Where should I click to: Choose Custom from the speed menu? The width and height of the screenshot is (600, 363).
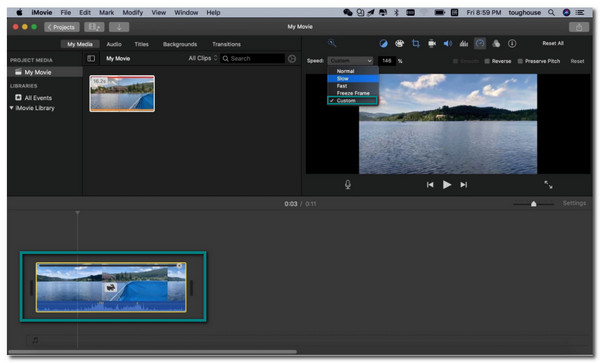pyautogui.click(x=352, y=101)
